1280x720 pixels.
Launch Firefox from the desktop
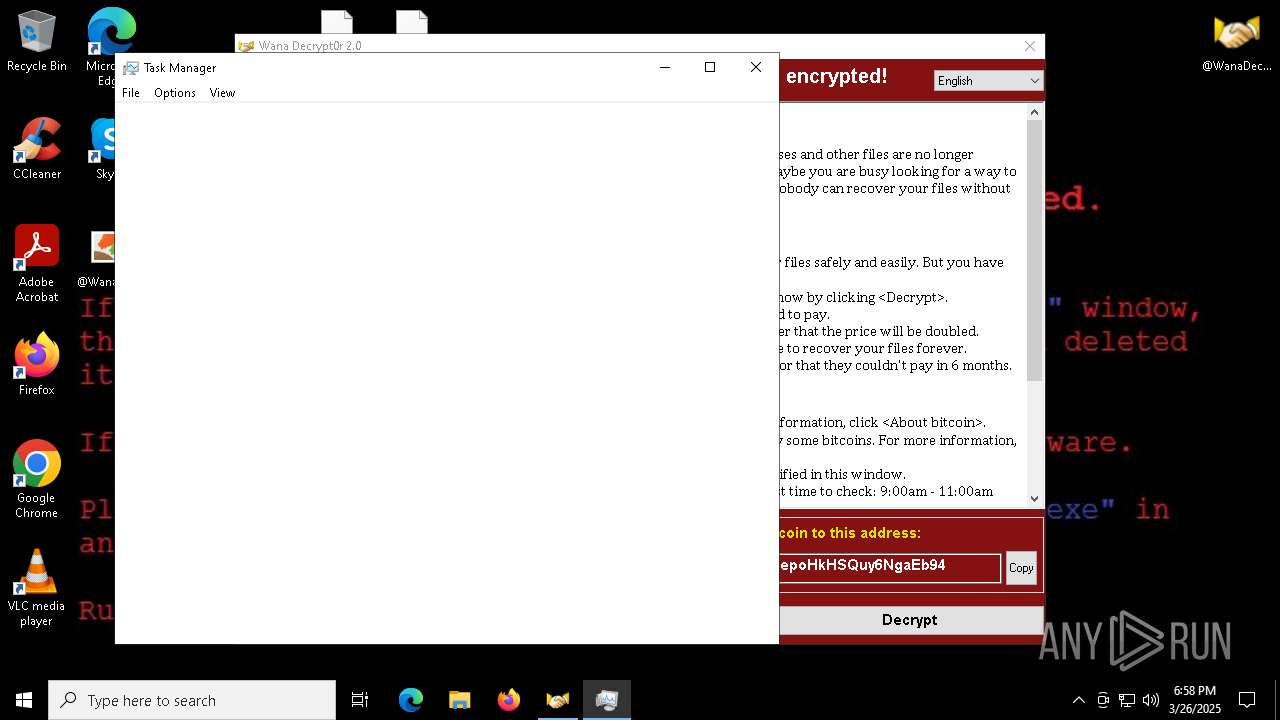click(36, 364)
